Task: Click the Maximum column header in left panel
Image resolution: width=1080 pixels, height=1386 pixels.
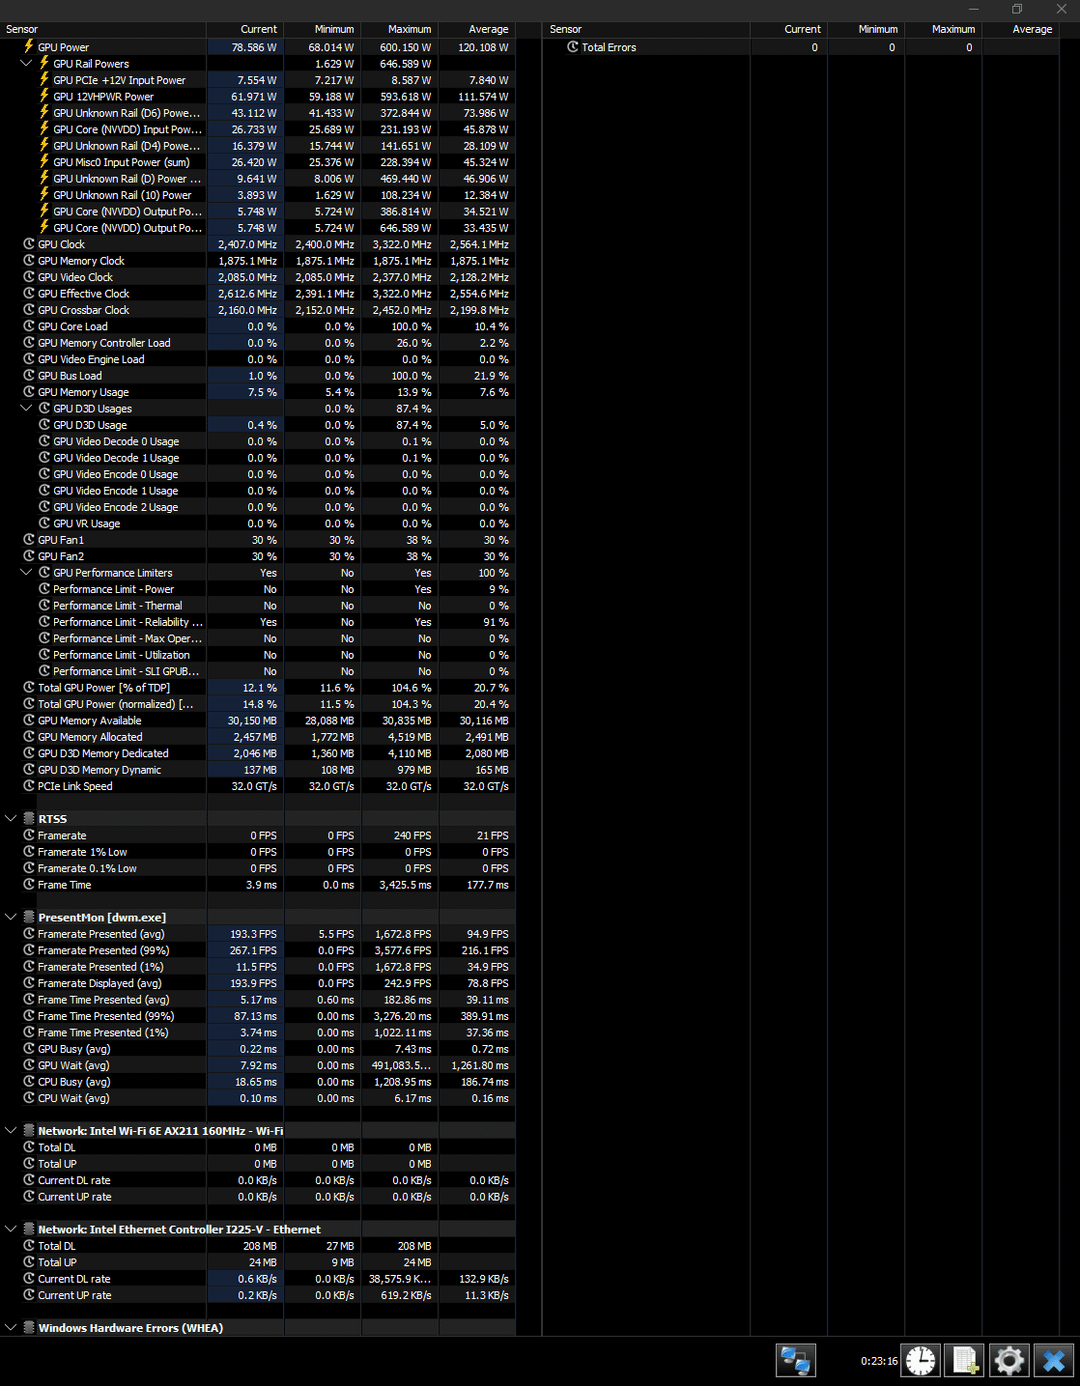Action: click(x=409, y=29)
